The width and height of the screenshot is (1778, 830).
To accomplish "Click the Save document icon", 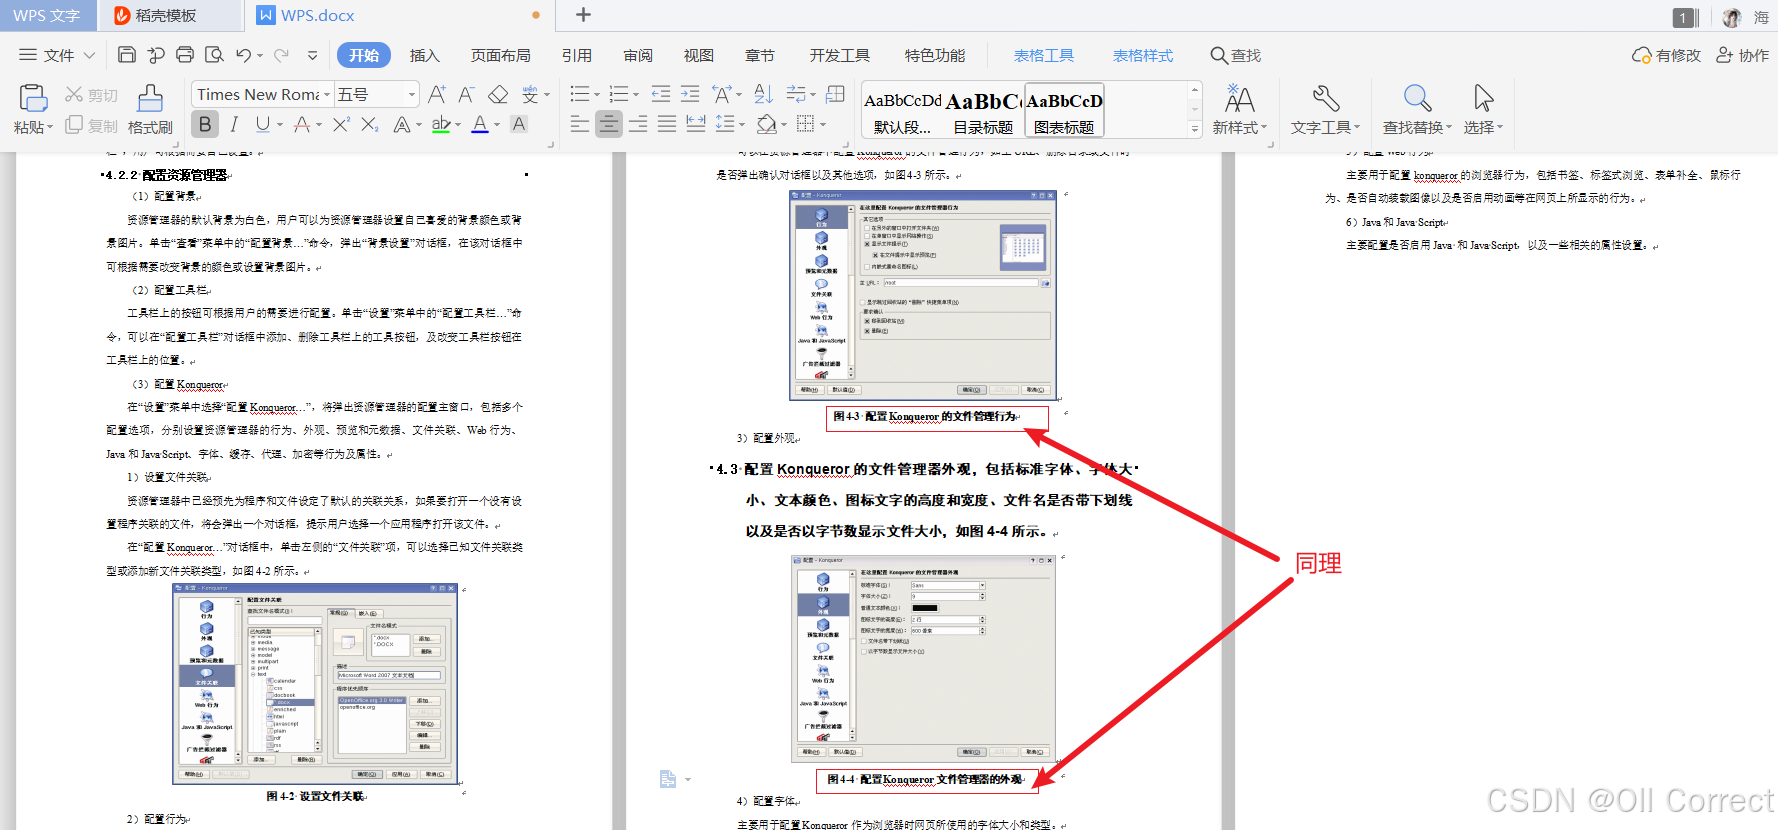I will click(x=127, y=55).
